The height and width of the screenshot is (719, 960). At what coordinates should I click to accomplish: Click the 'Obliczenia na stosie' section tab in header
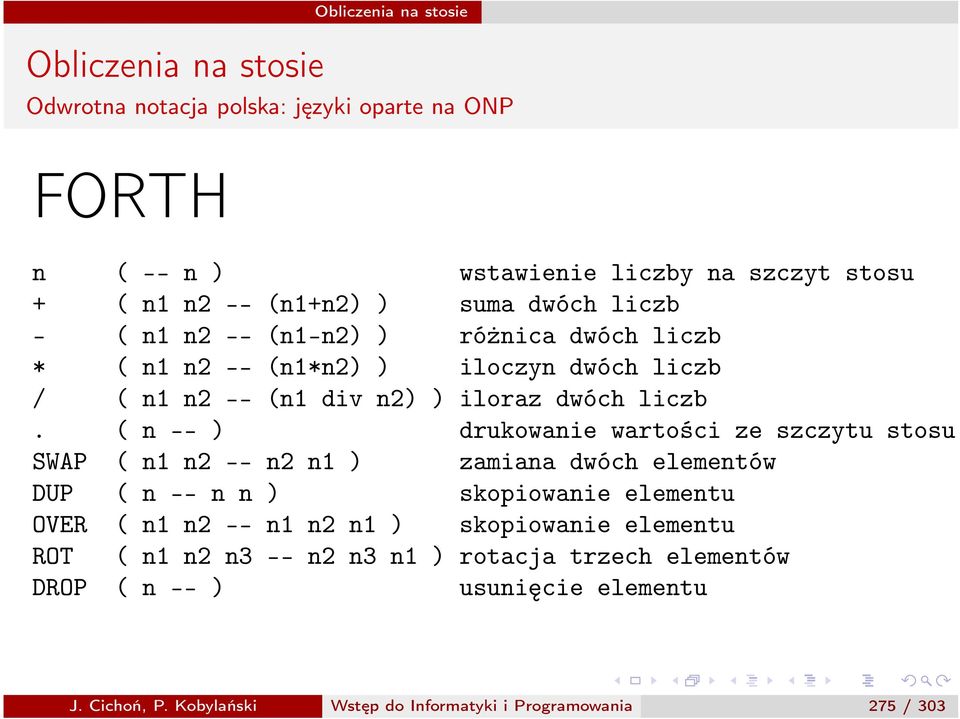click(x=391, y=12)
